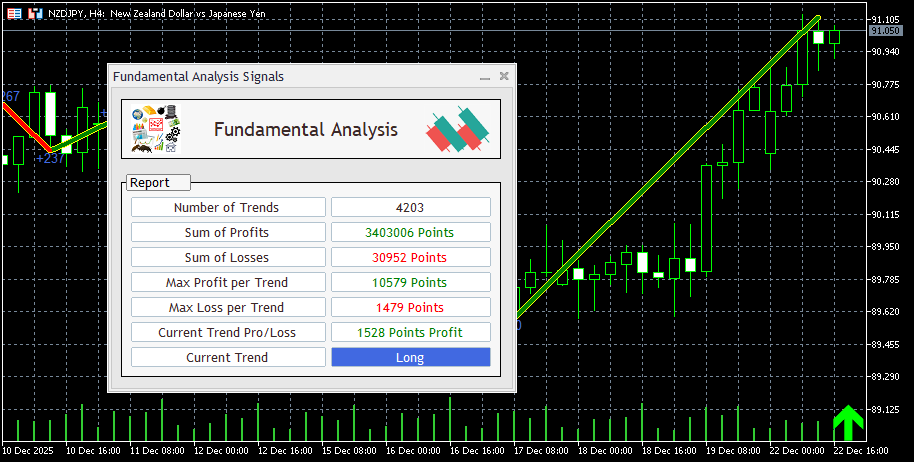Click the 15 Dec 08:00 time label
914x462 pixels.
click(x=349, y=450)
